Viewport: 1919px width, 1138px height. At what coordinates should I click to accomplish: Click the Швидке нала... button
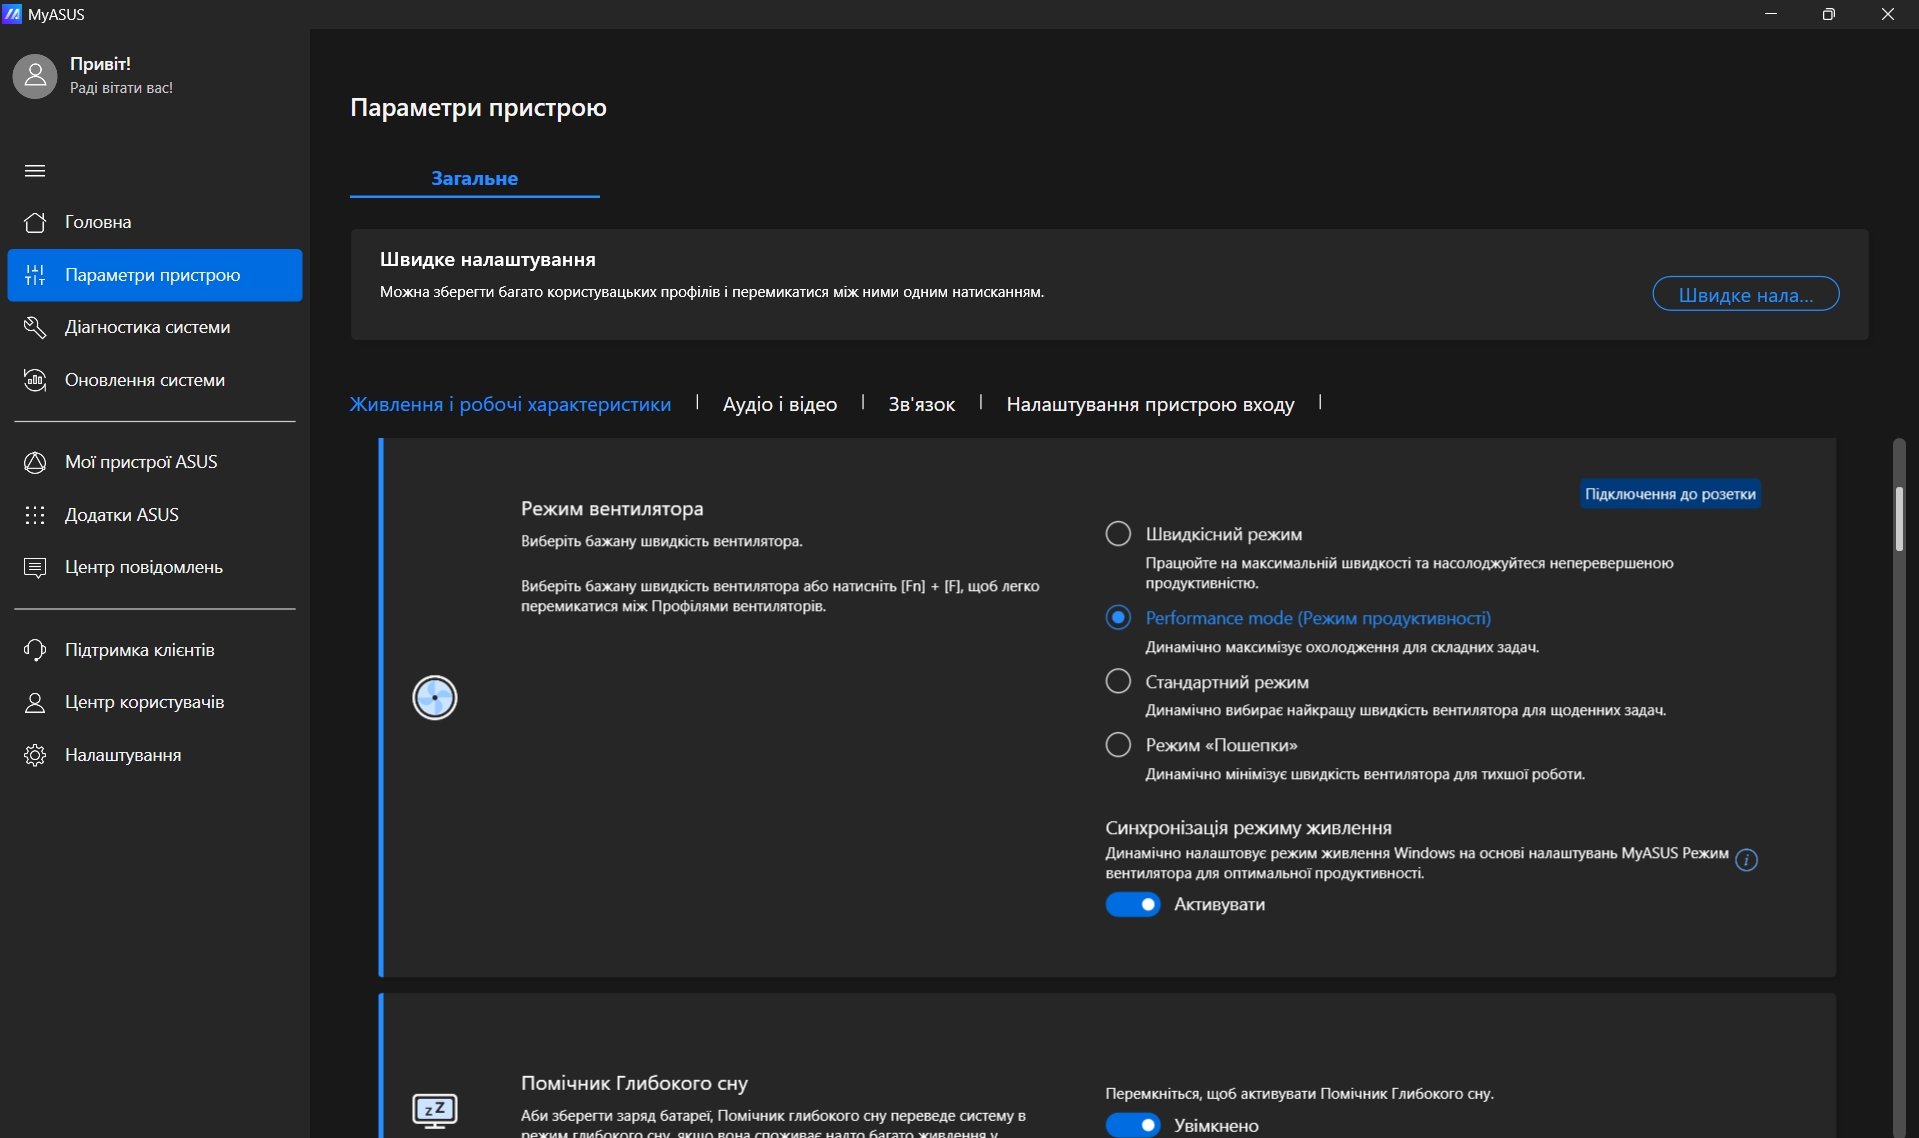tap(1745, 294)
